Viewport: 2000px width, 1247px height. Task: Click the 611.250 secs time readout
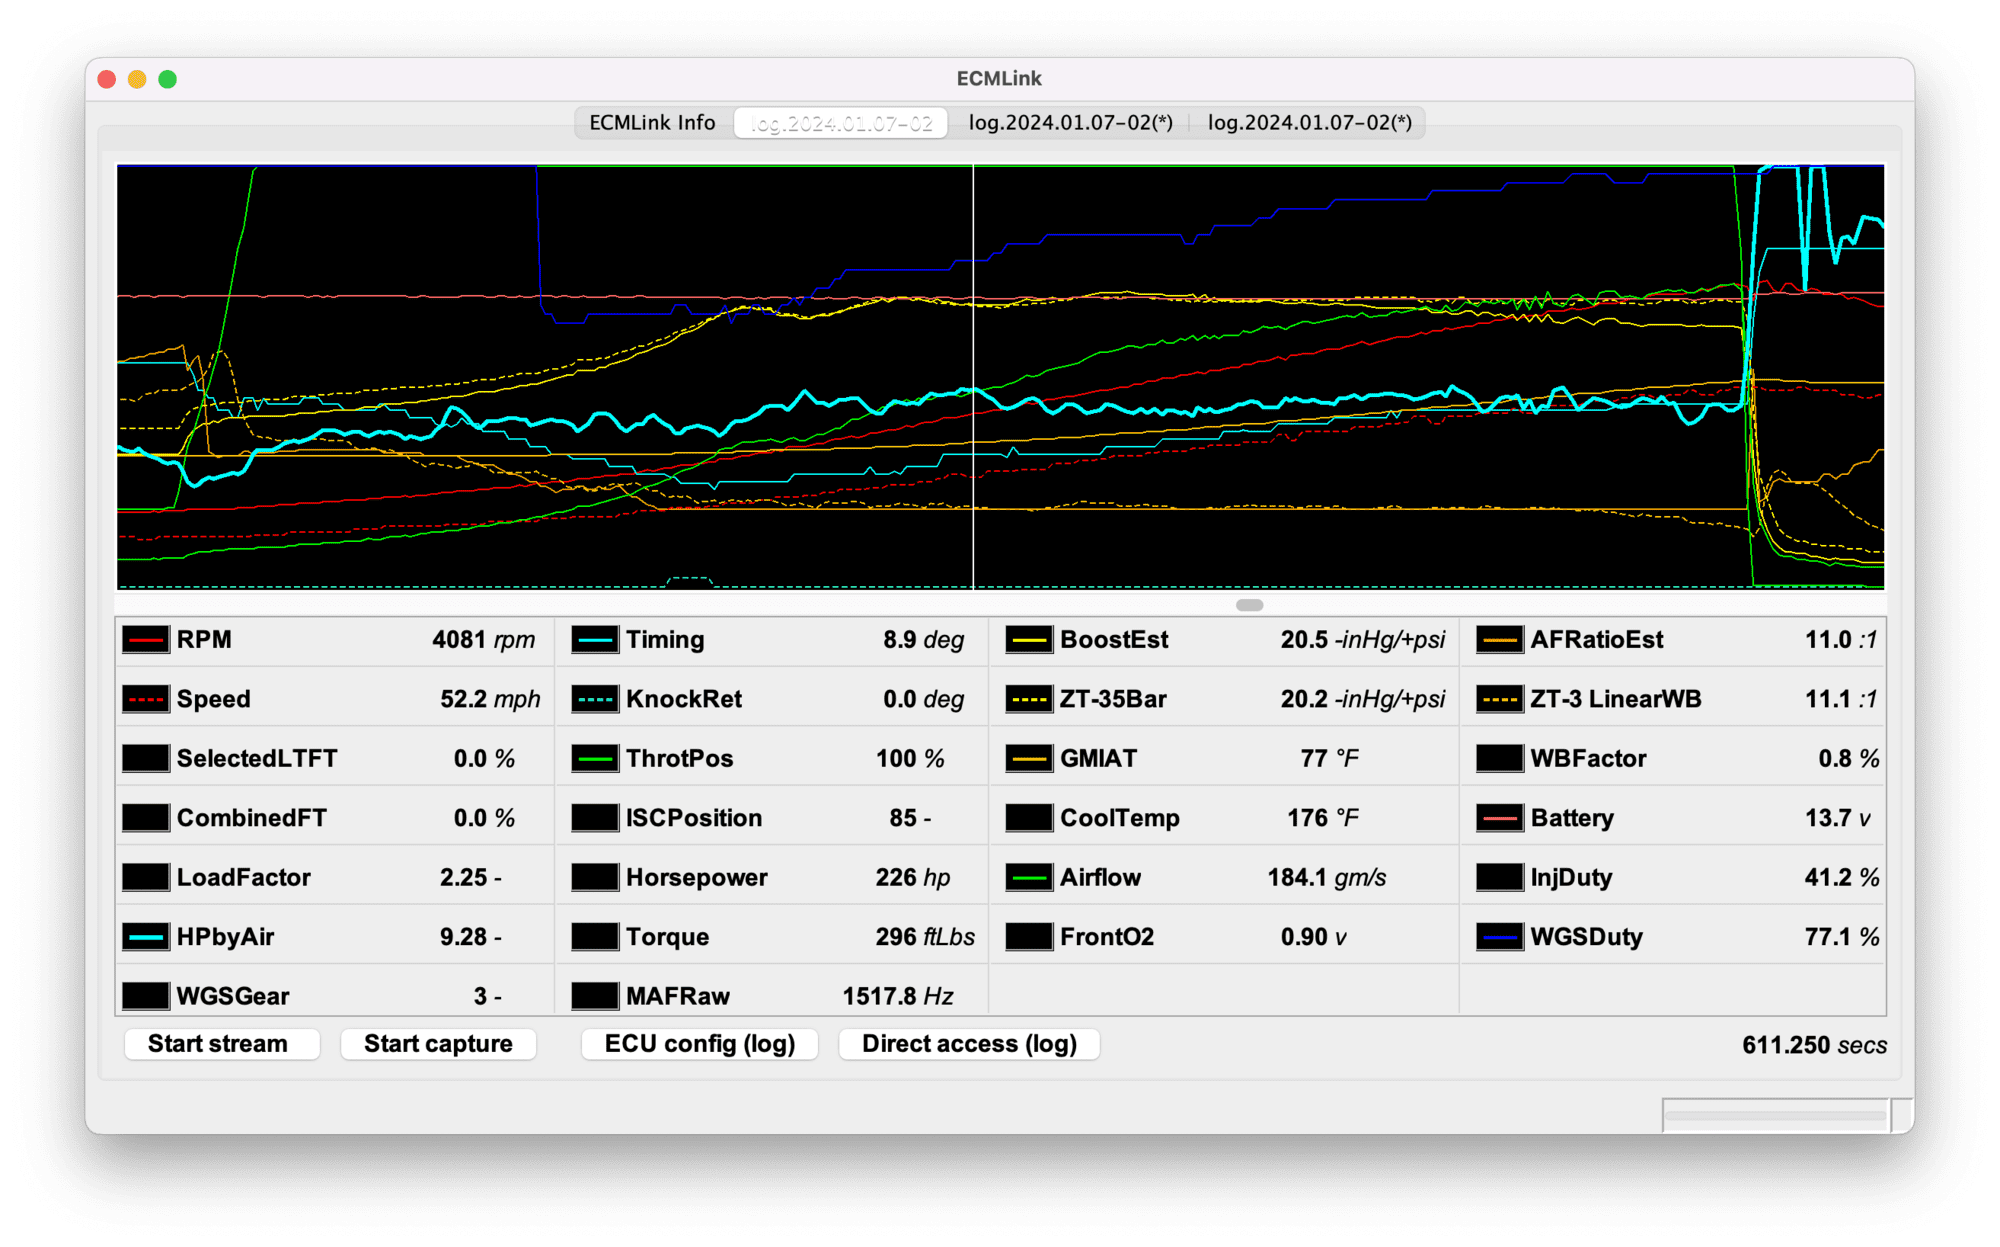1814,1045
